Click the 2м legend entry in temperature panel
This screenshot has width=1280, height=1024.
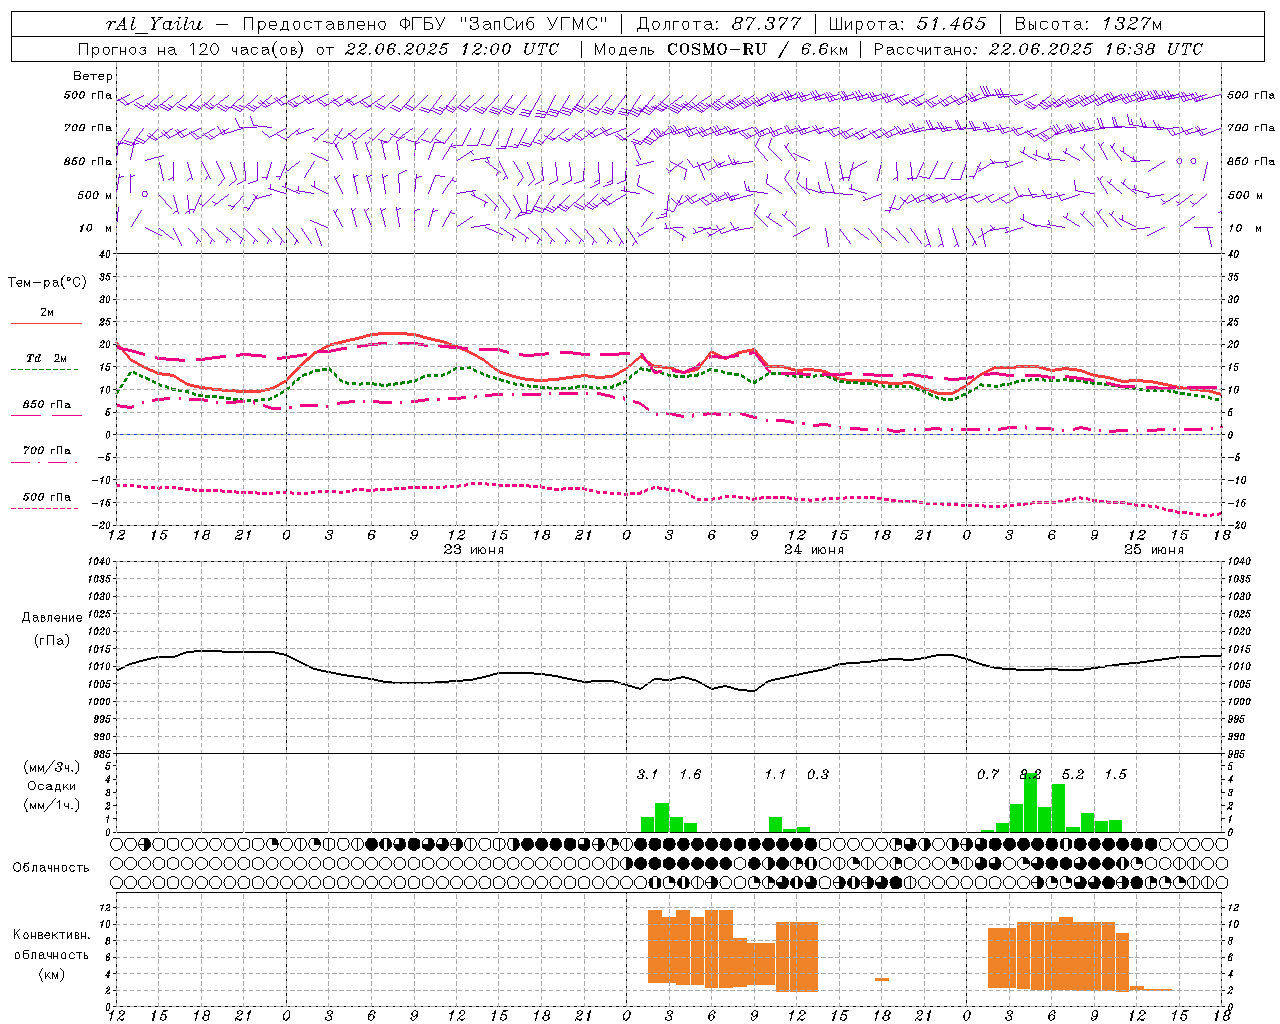point(47,313)
